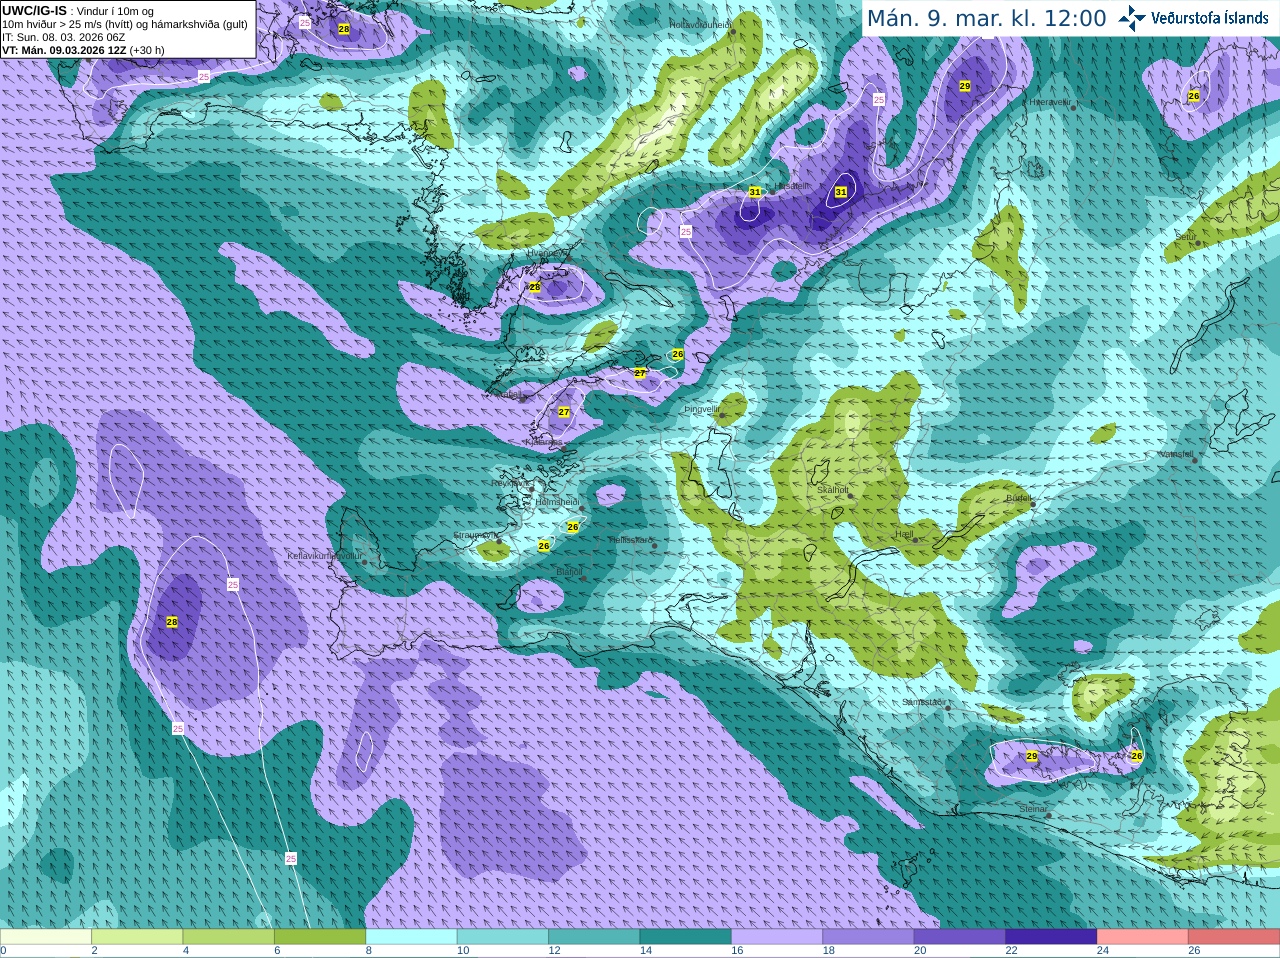Click the Húsafell station label

pyautogui.click(x=793, y=186)
